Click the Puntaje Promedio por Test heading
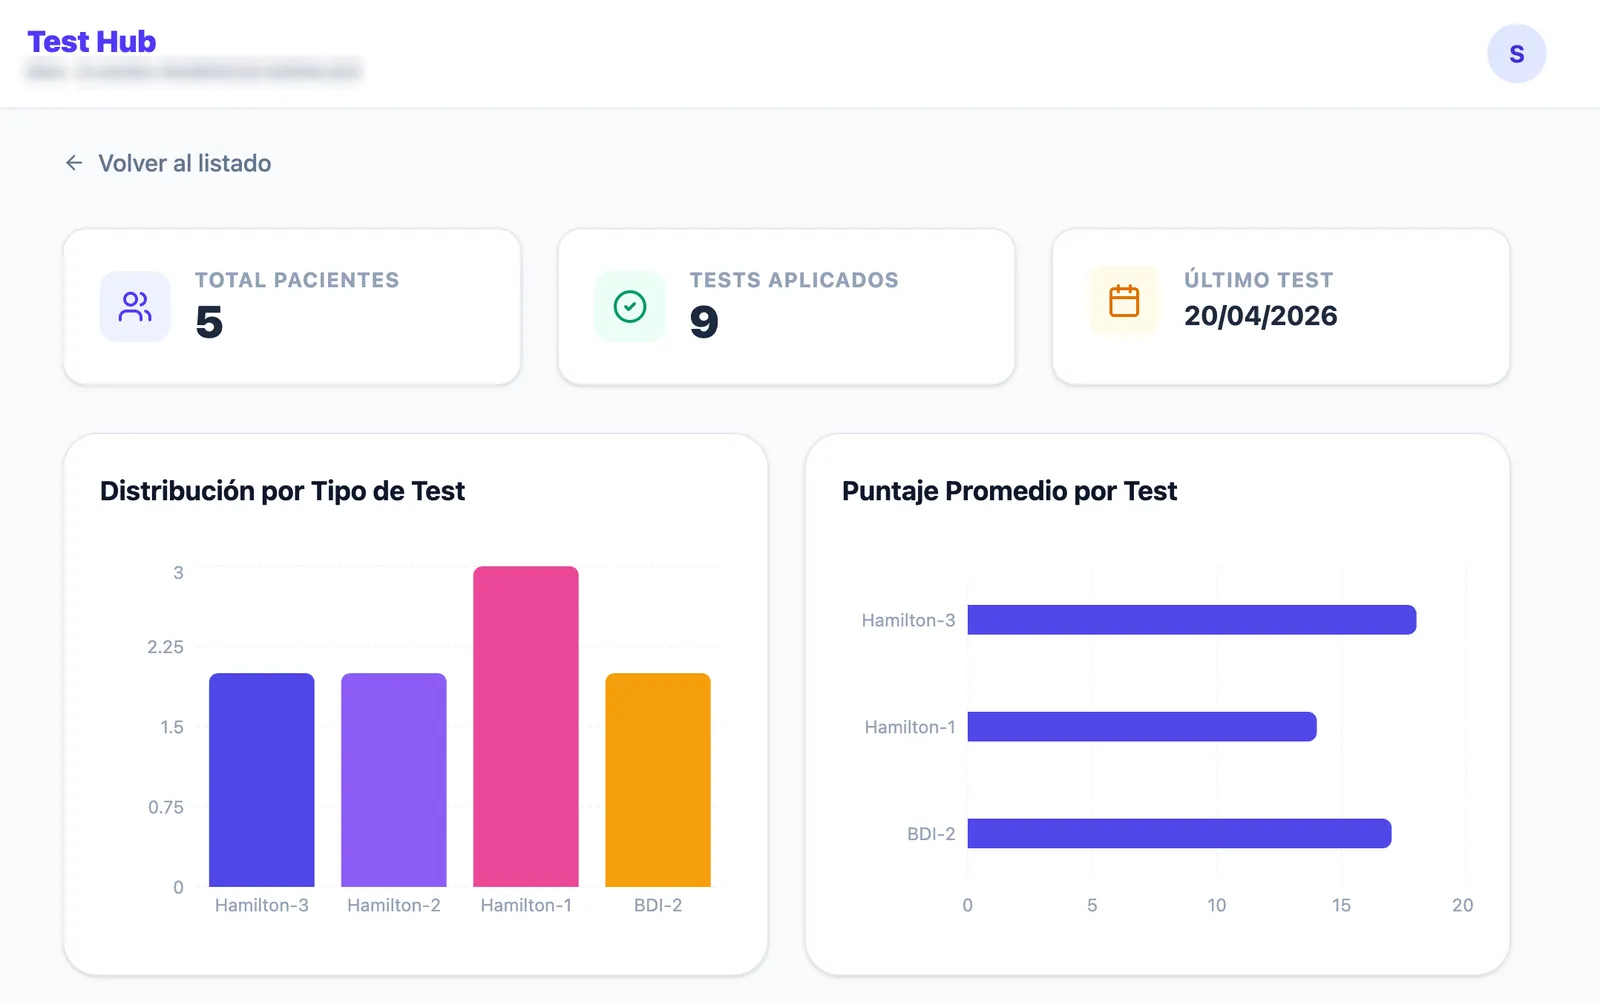The width and height of the screenshot is (1600, 1005). pos(1010,491)
